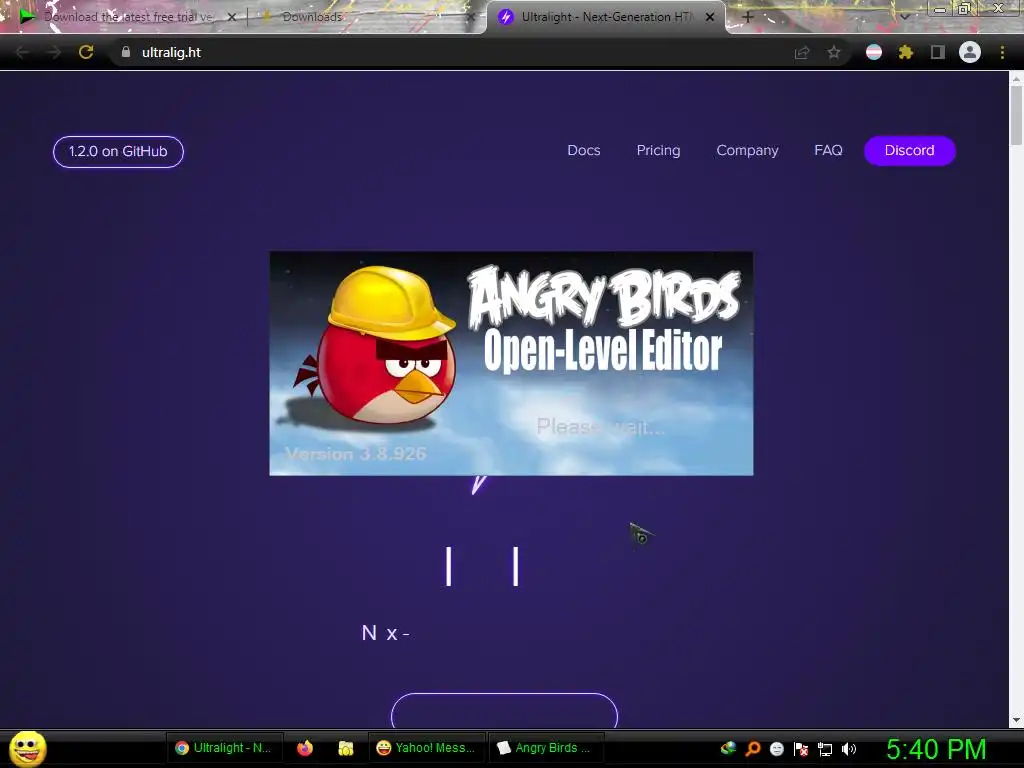Open the FAQ navigation link

828,150
